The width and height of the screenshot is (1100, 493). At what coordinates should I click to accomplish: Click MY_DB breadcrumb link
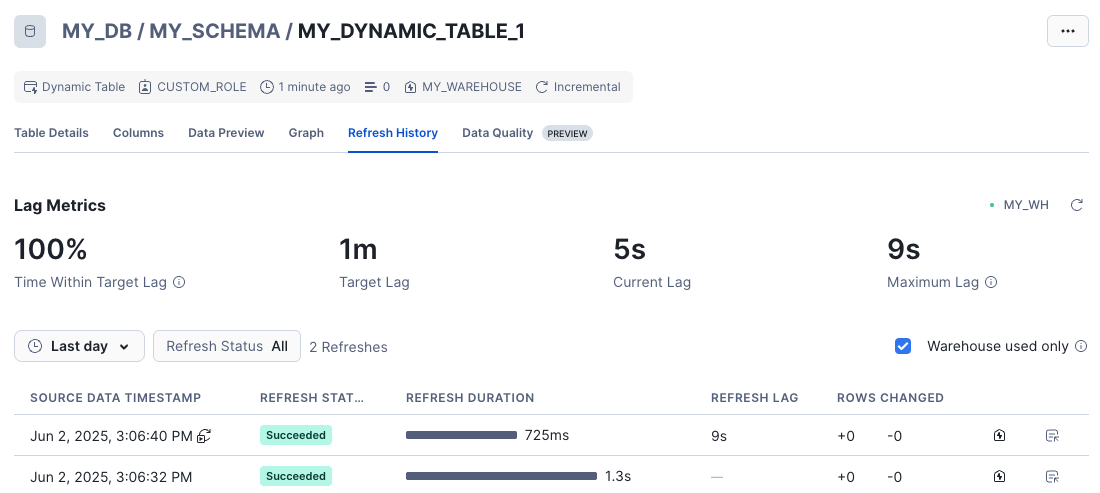click(x=101, y=31)
